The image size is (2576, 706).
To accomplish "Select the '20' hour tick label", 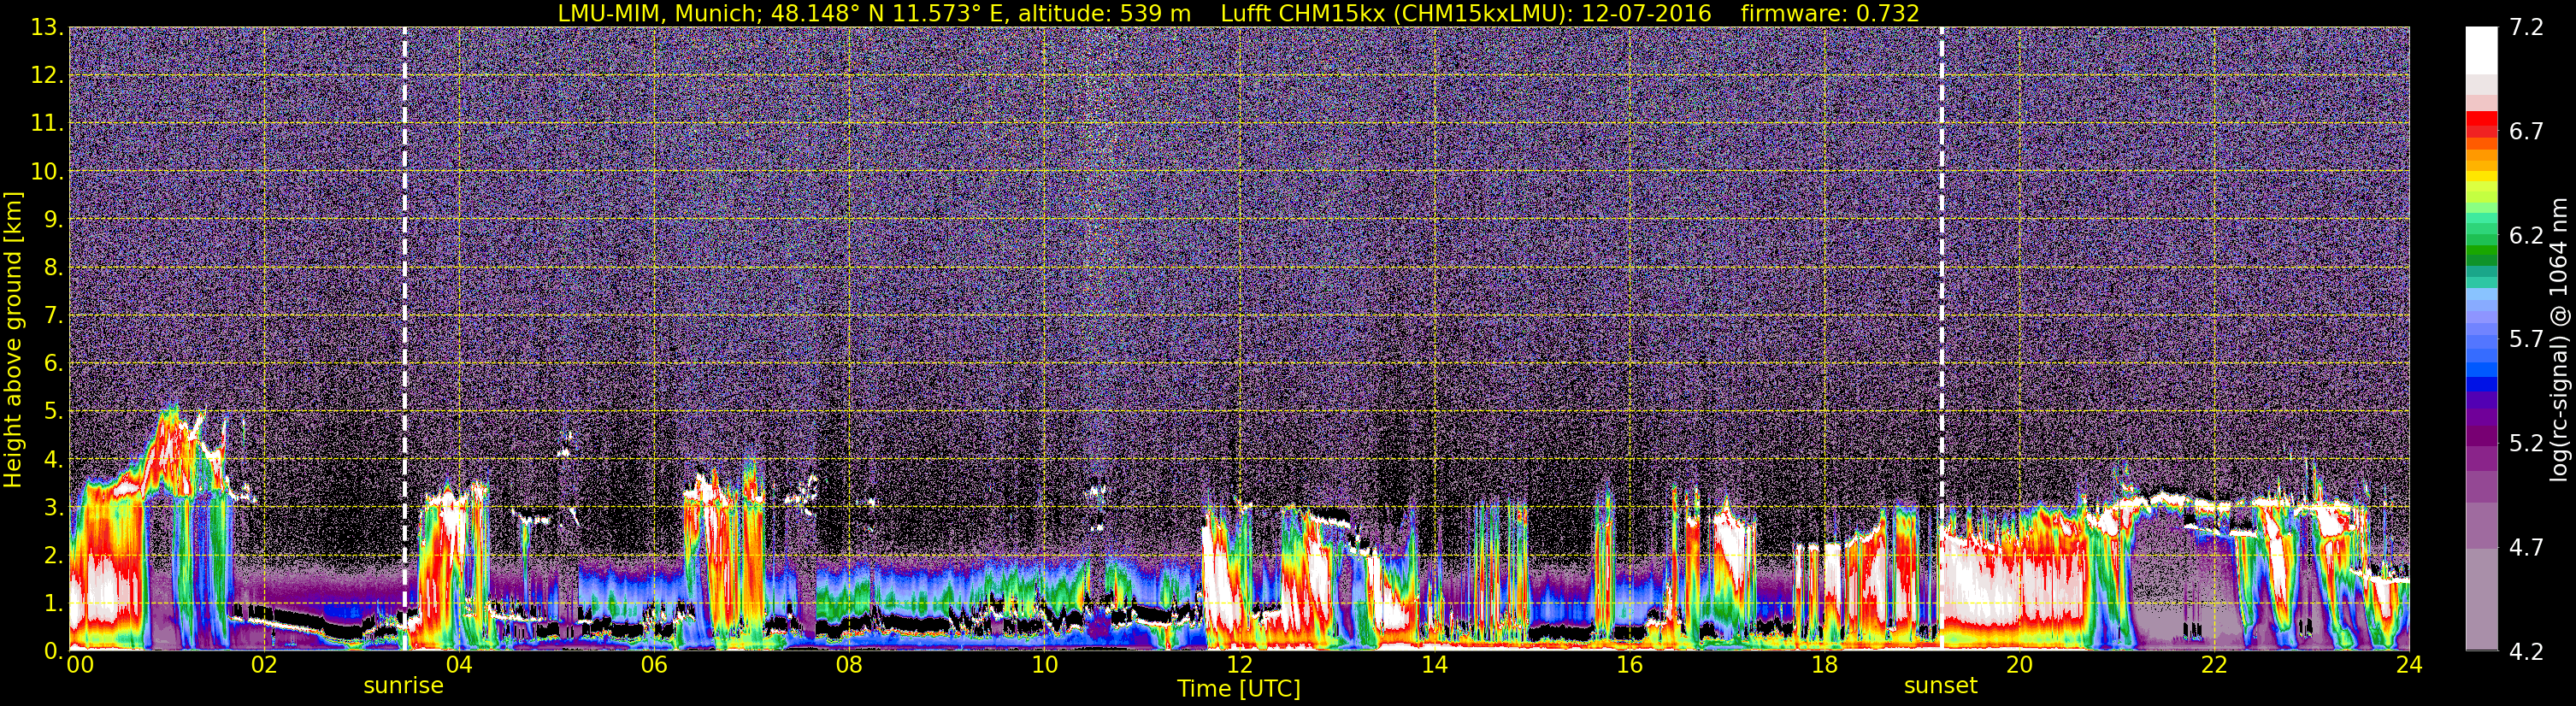I will [2019, 665].
